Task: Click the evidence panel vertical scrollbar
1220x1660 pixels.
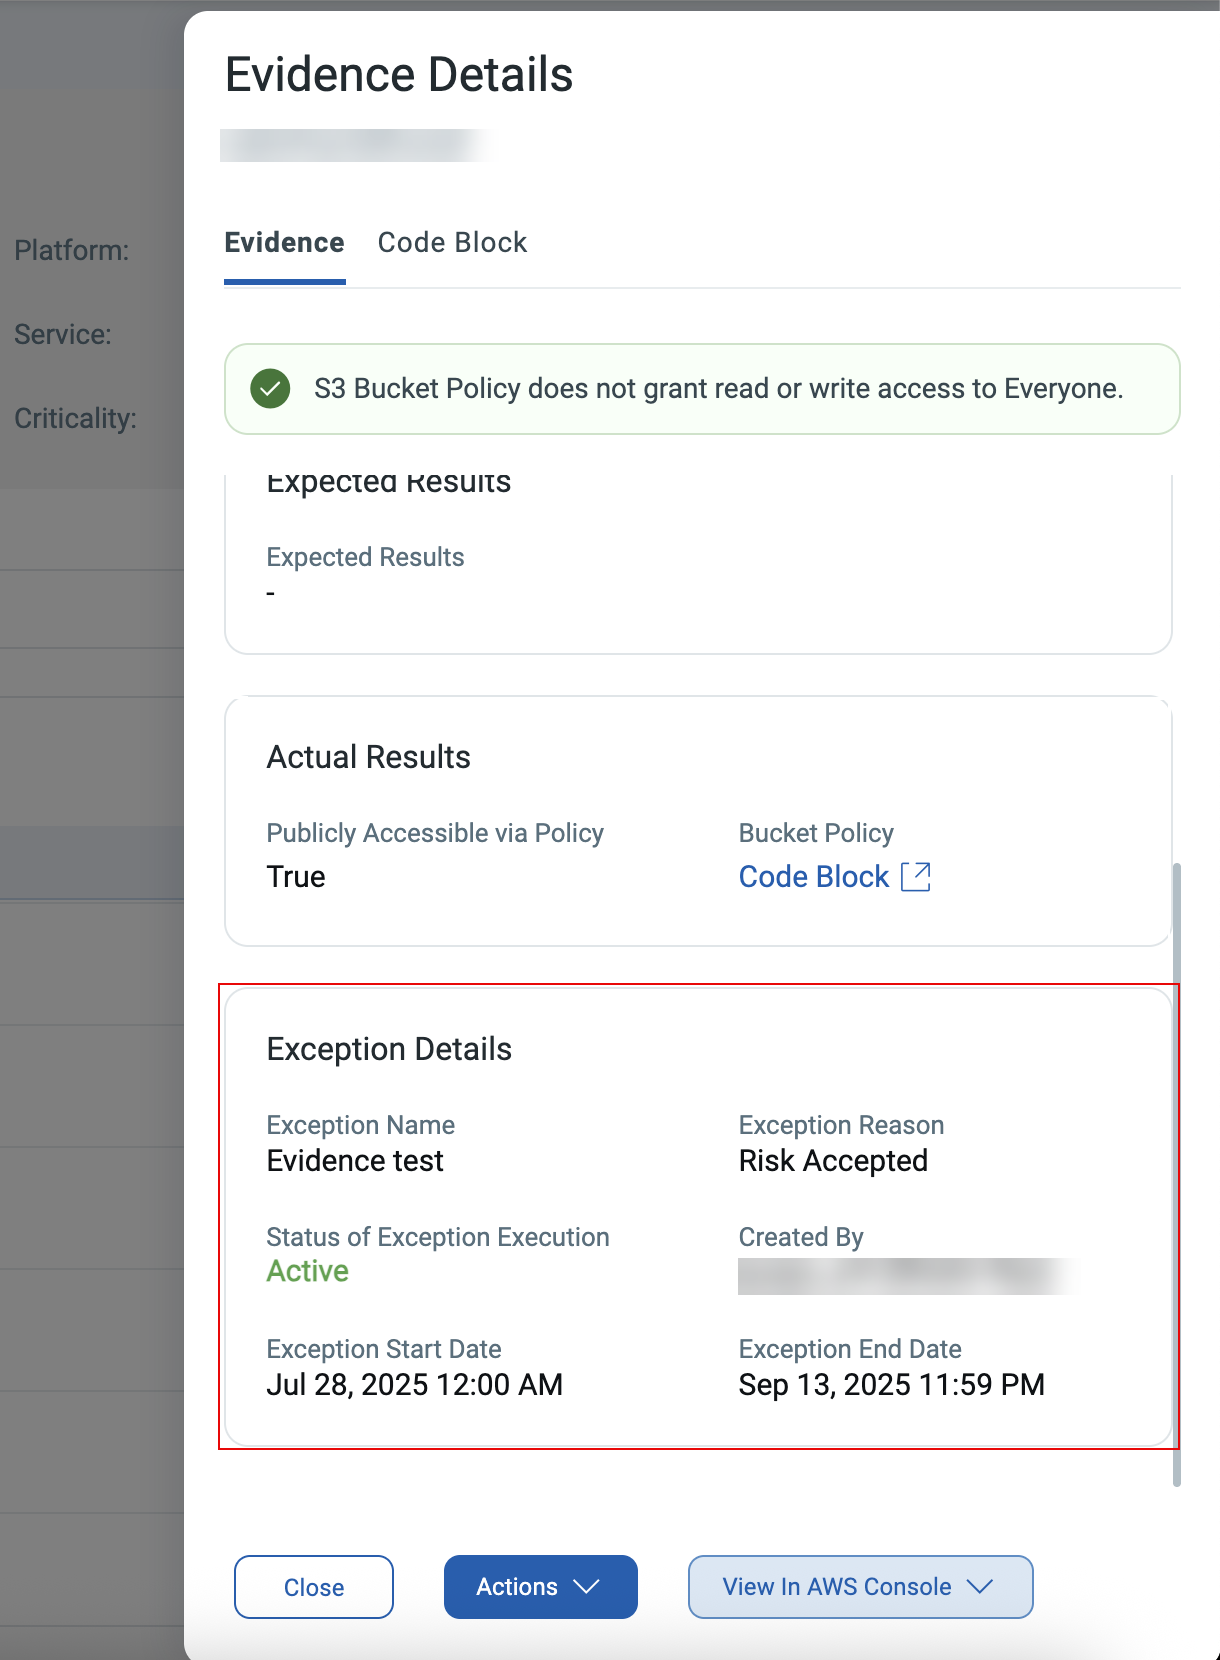Action: coord(1177,1170)
